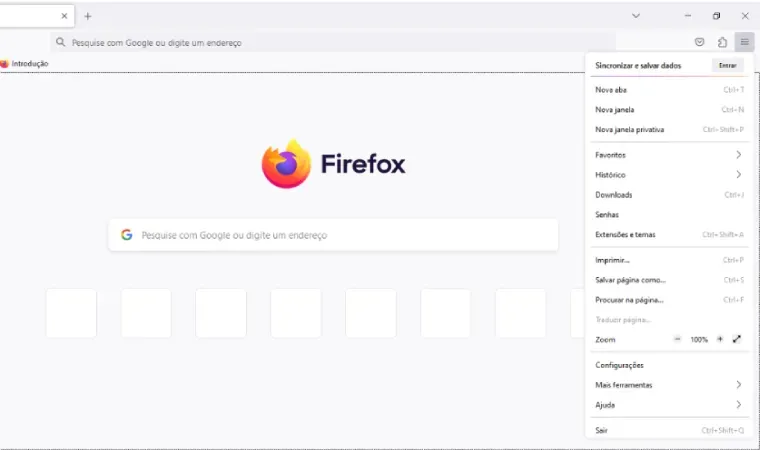
Task: Select Imprimir... menu item
Action: tap(669, 260)
